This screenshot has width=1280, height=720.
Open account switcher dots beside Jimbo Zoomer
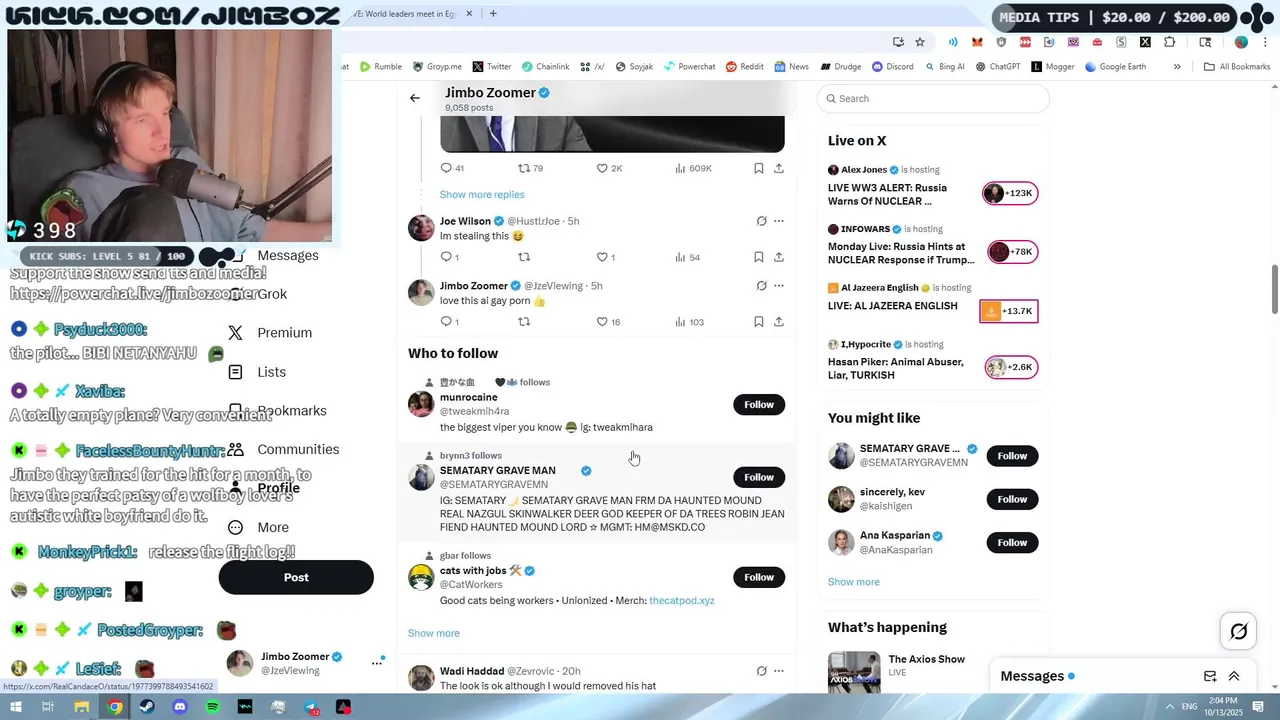(377, 662)
